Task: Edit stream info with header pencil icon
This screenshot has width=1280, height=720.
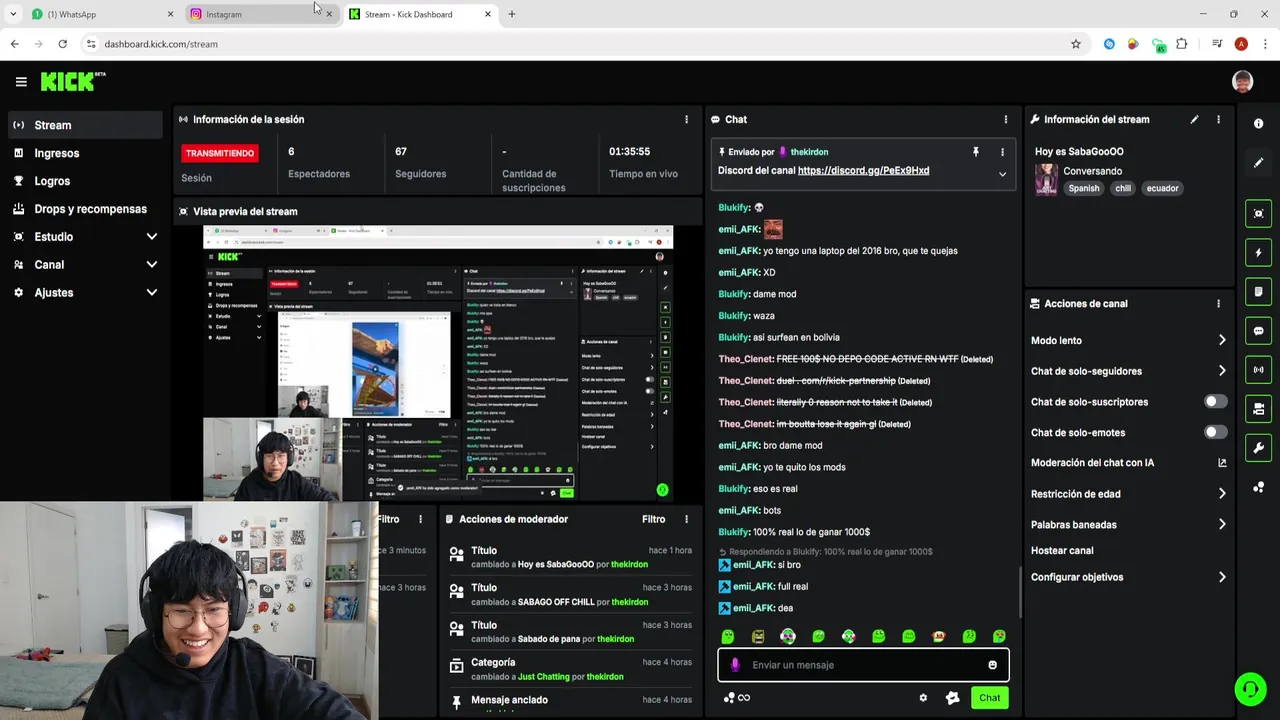Action: (x=1194, y=119)
